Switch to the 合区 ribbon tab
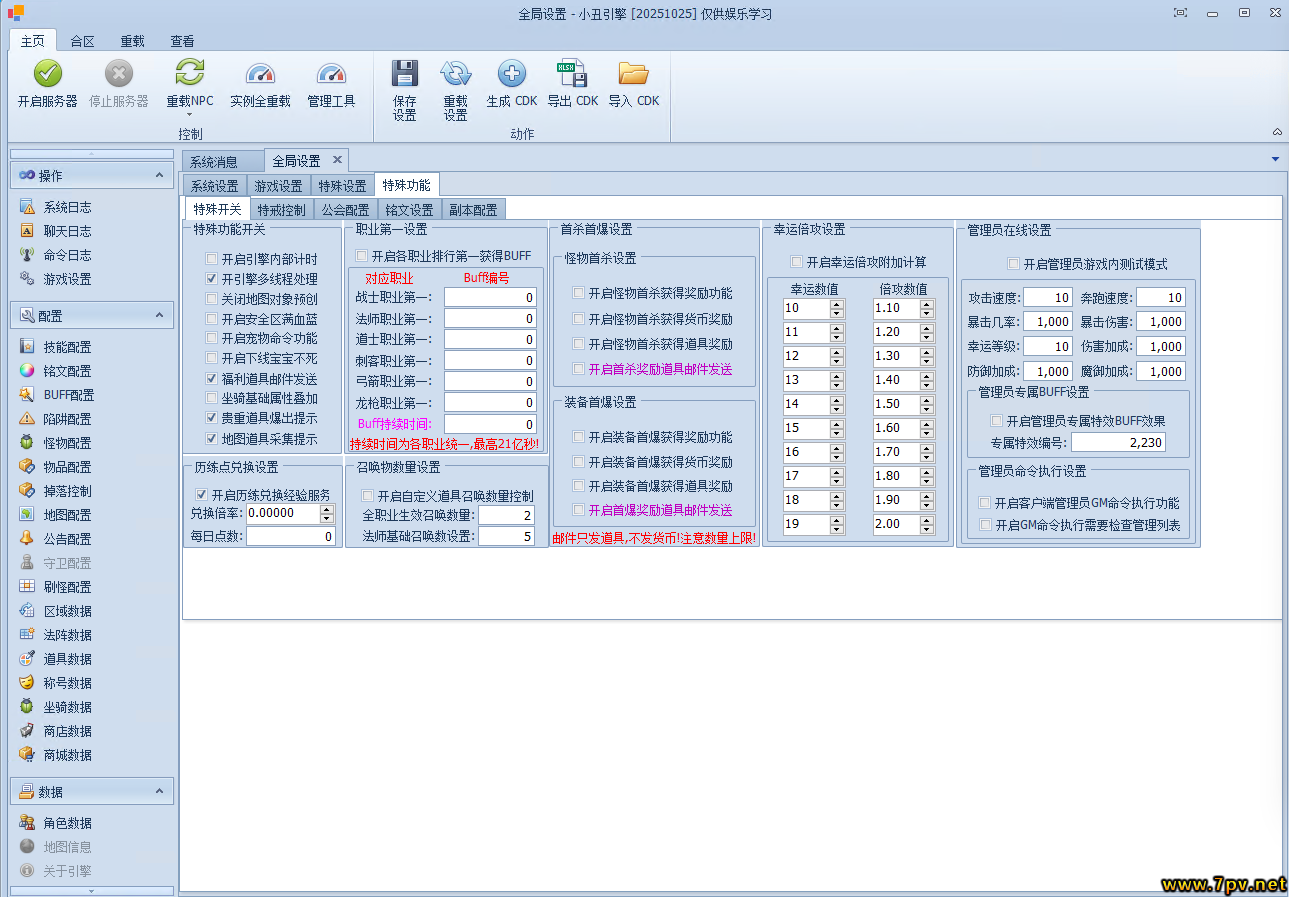Image resolution: width=1289 pixels, height=897 pixels. (x=82, y=41)
